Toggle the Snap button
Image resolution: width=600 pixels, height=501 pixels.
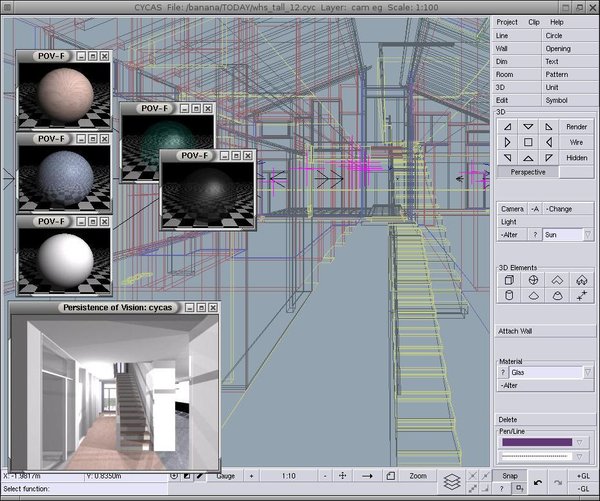(x=510, y=476)
